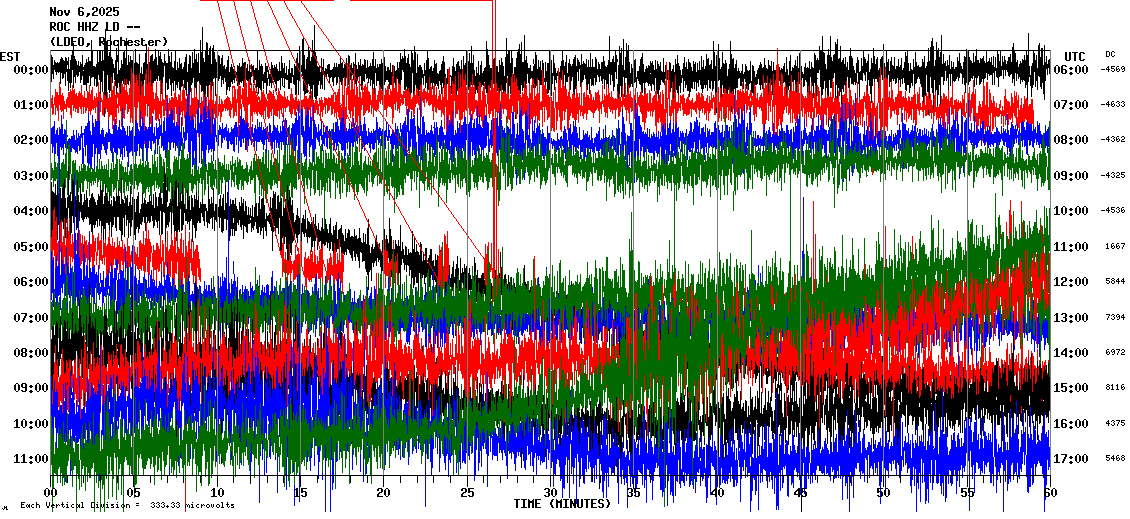The height and width of the screenshot is (519, 1130).
Task: Click the 45 minute mark on time axis
Action: [x=800, y=493]
